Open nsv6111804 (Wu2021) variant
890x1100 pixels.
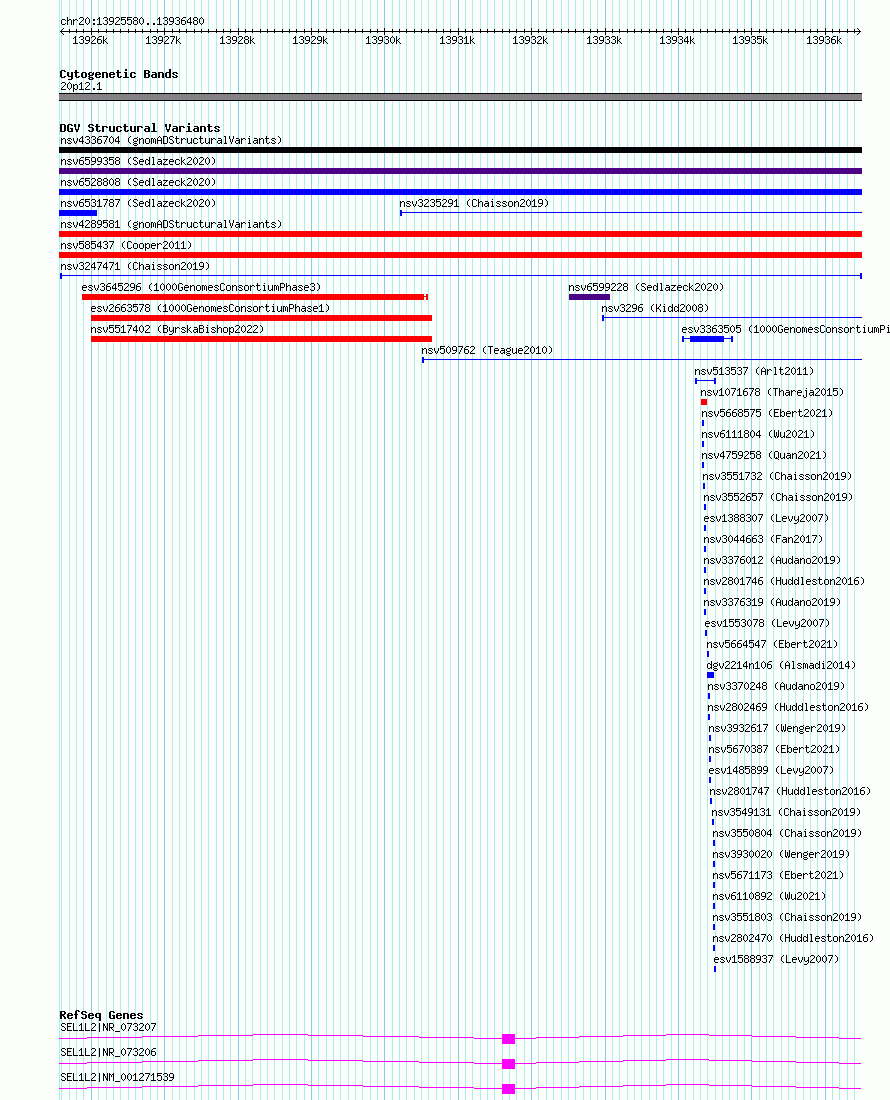(x=758, y=435)
